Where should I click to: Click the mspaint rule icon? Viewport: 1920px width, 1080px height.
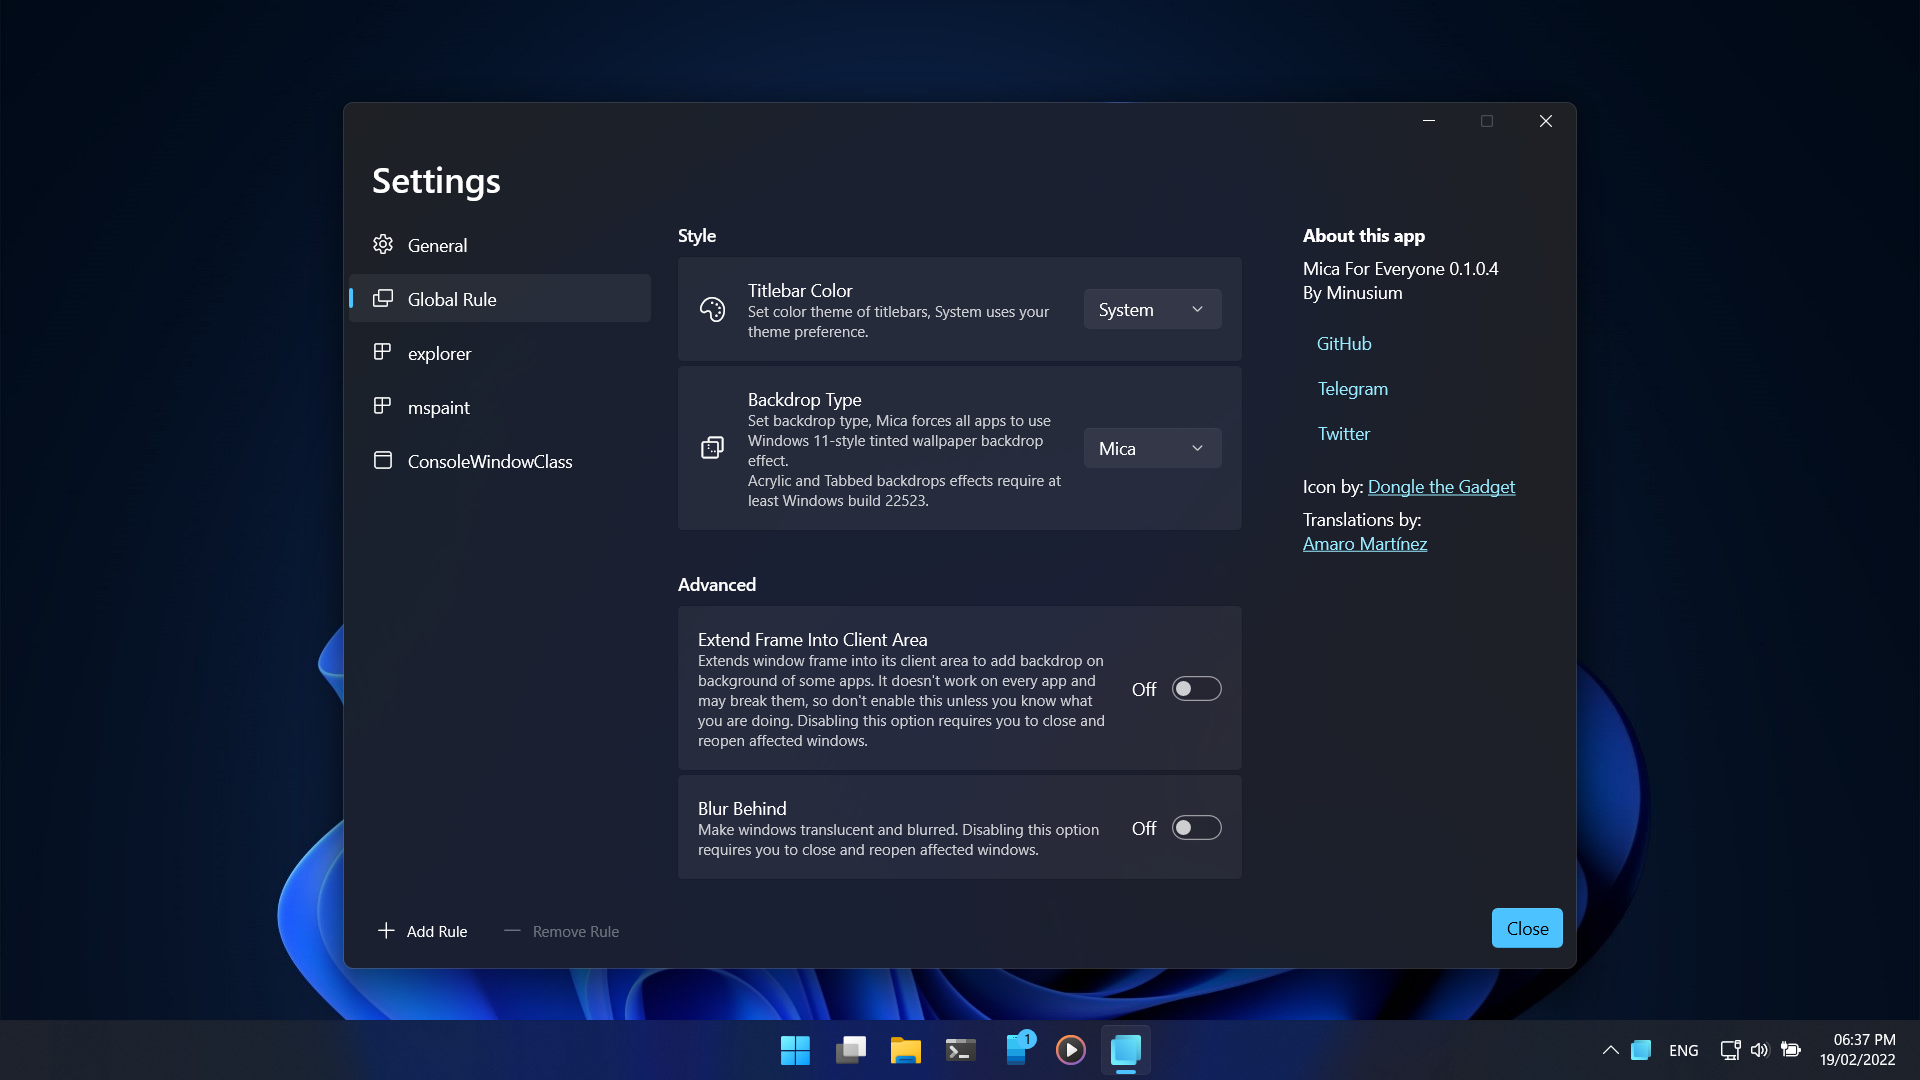(382, 406)
